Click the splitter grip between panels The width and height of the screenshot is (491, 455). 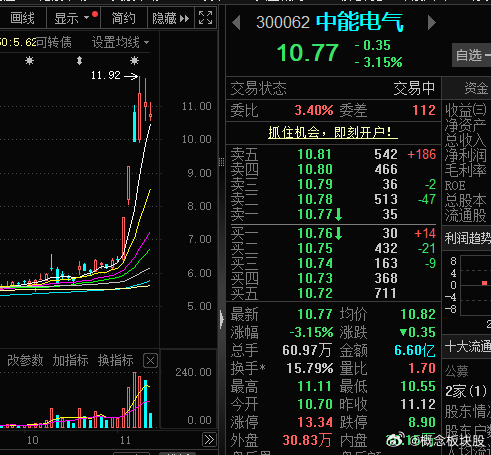pyautogui.click(x=222, y=162)
